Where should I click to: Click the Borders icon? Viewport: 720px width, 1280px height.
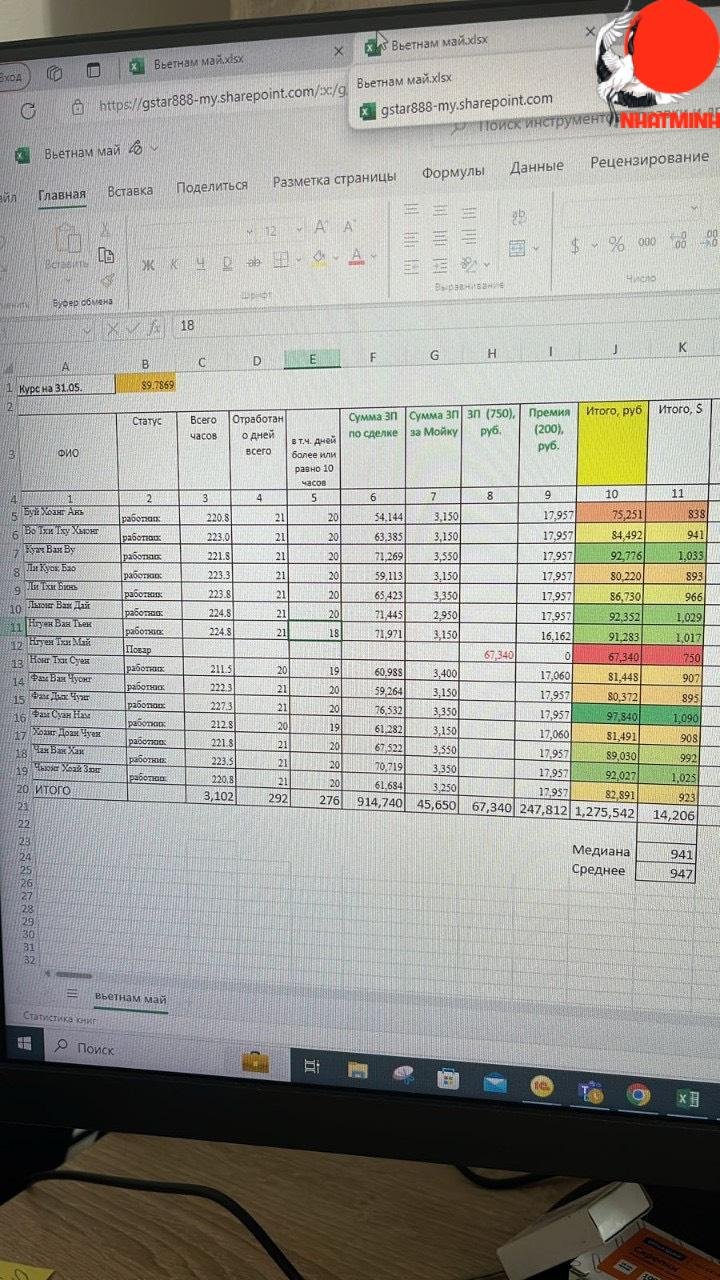coord(281,260)
